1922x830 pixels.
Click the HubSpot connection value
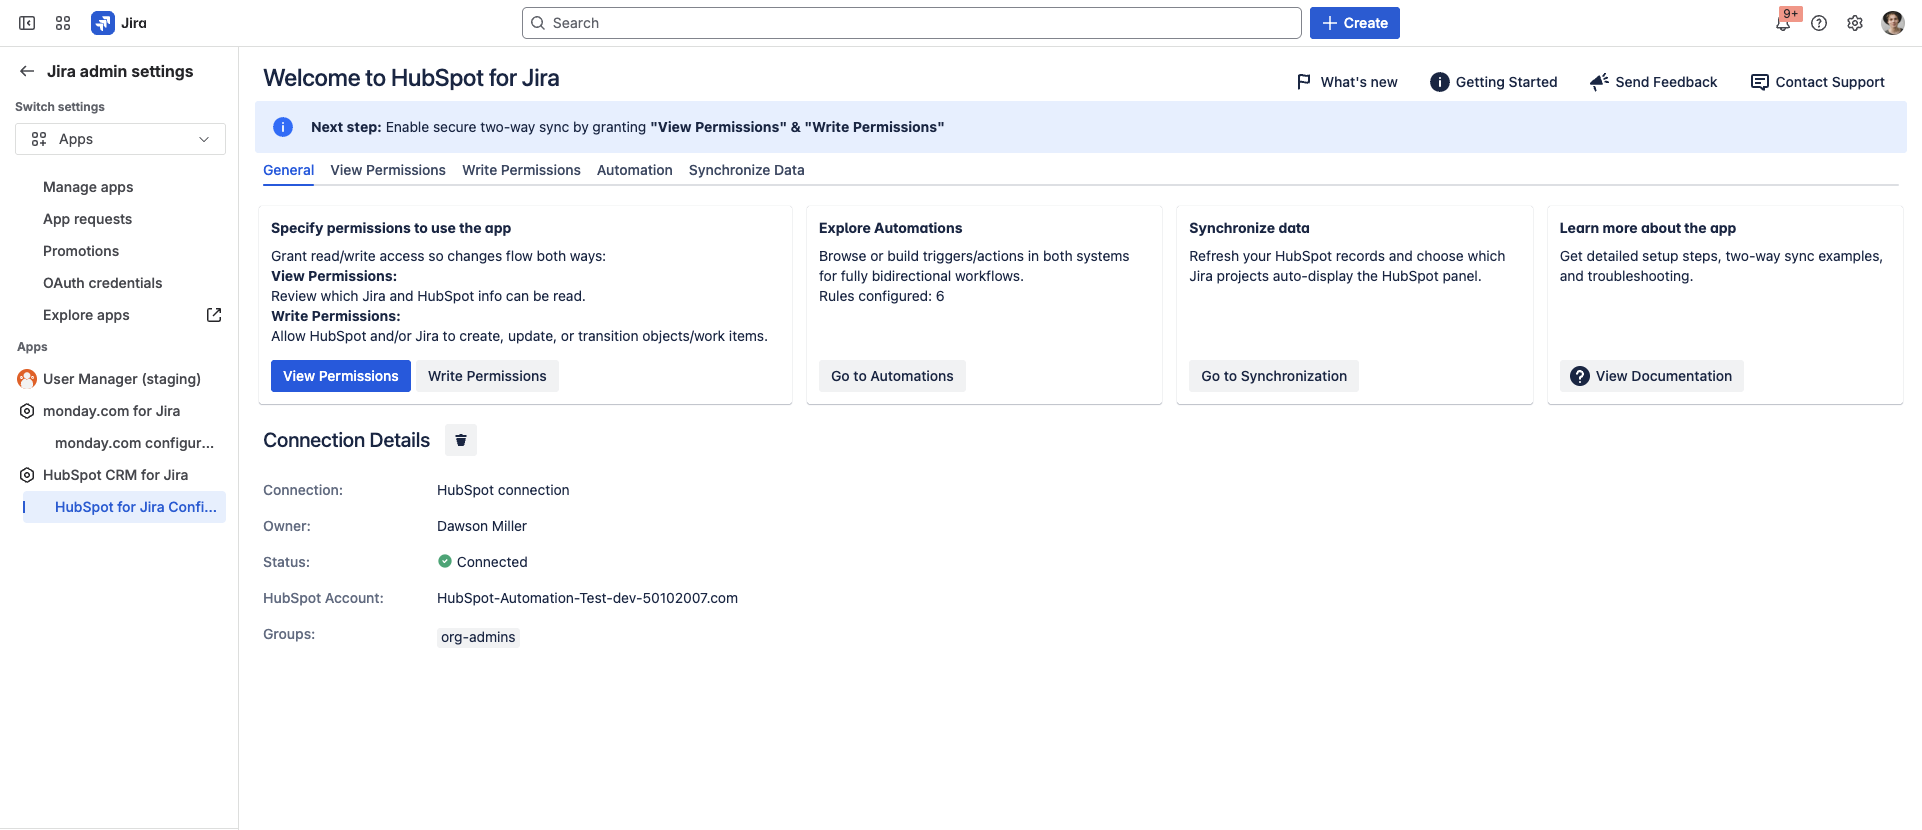[503, 490]
